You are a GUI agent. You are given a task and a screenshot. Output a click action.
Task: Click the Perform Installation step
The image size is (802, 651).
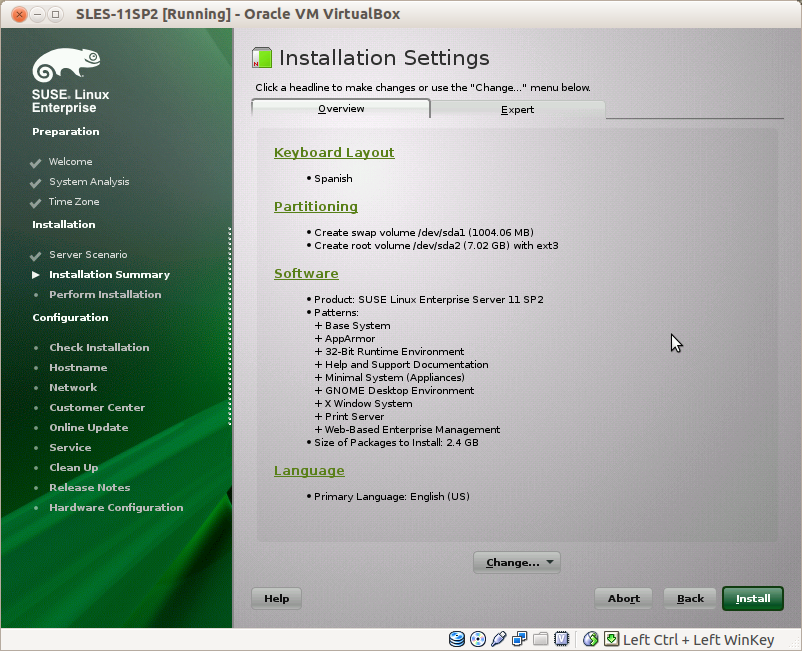click(105, 295)
